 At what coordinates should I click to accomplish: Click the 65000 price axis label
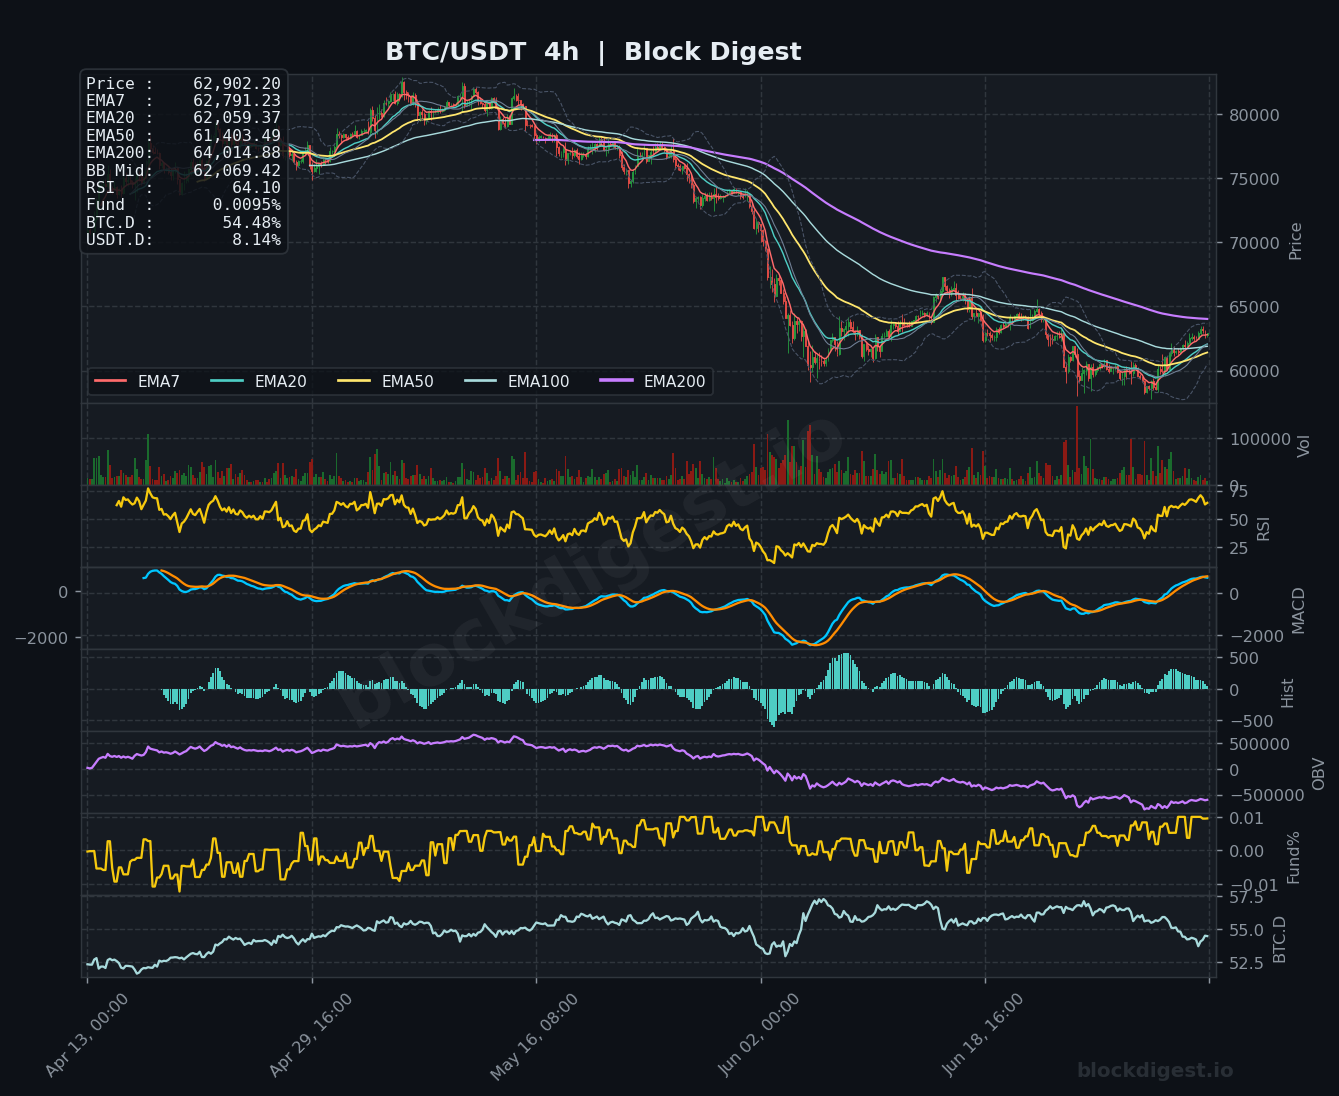[x=1252, y=307]
